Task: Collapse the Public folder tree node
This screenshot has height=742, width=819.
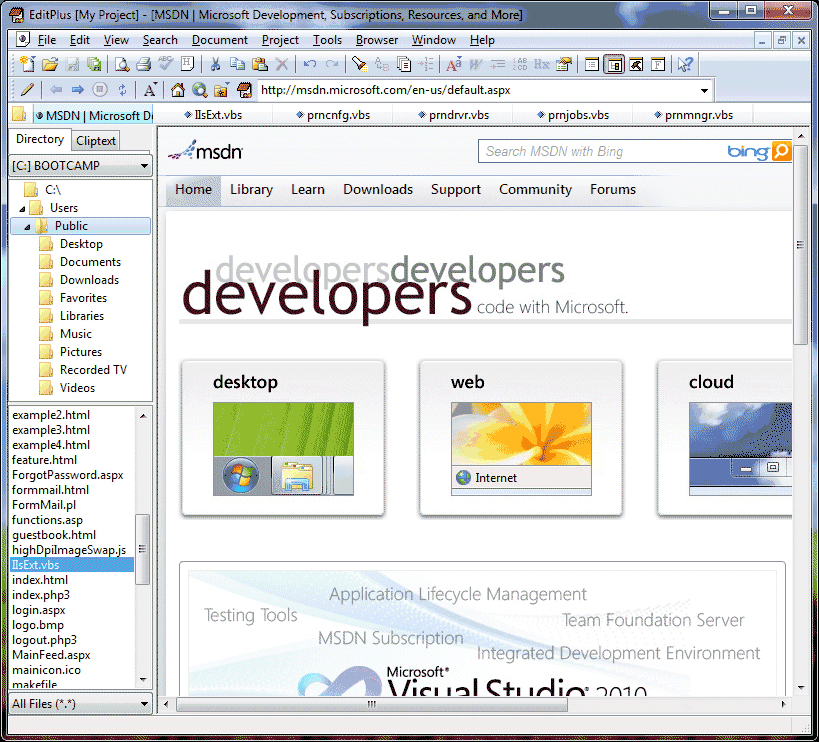Action: 27,226
